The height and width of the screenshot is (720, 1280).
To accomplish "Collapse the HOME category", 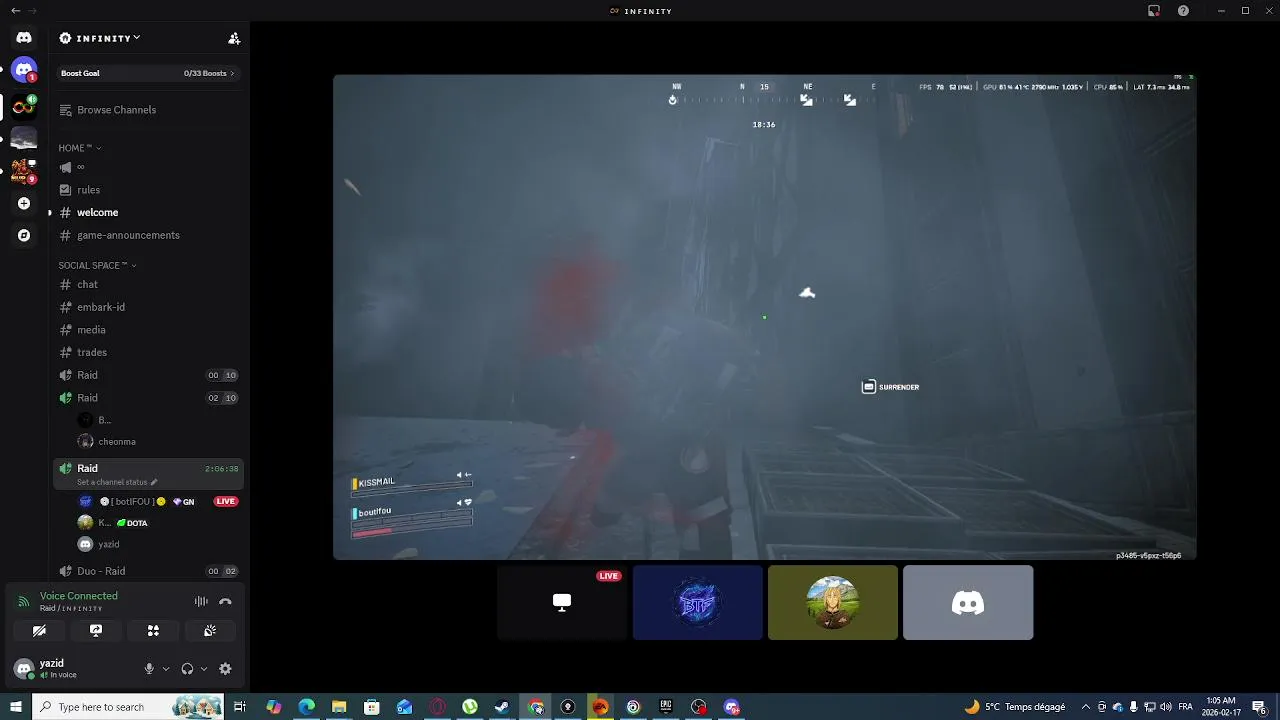I will pos(80,148).
